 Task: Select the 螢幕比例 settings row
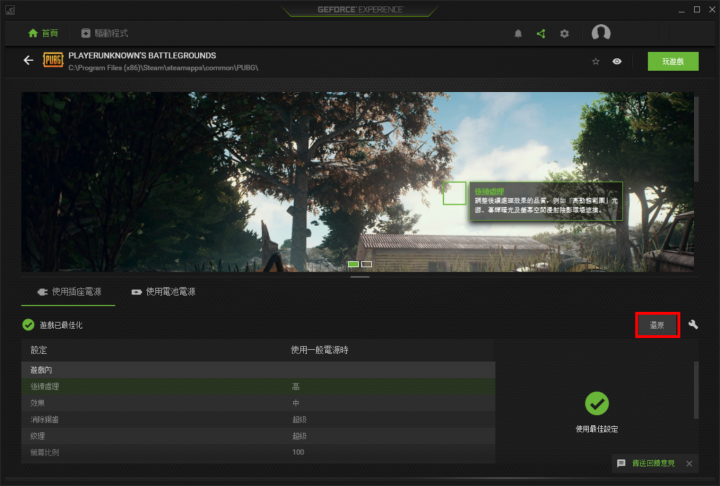[x=258, y=452]
